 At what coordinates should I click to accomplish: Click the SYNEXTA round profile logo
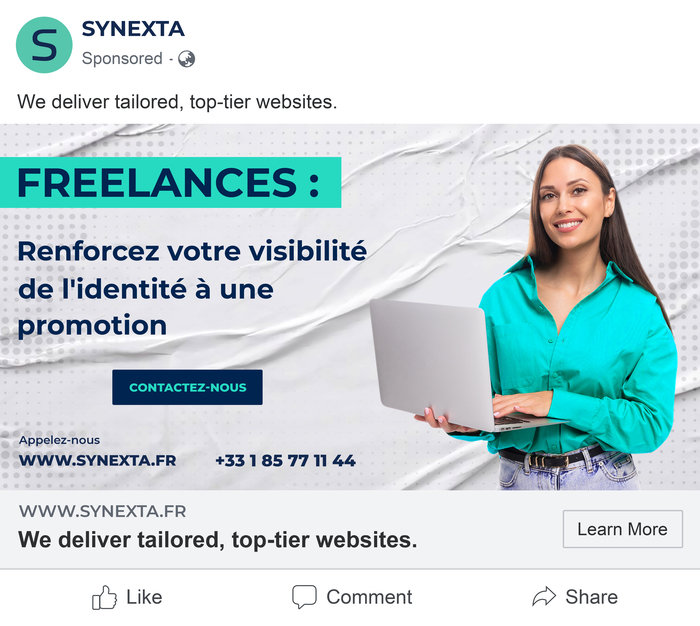pos(44,45)
